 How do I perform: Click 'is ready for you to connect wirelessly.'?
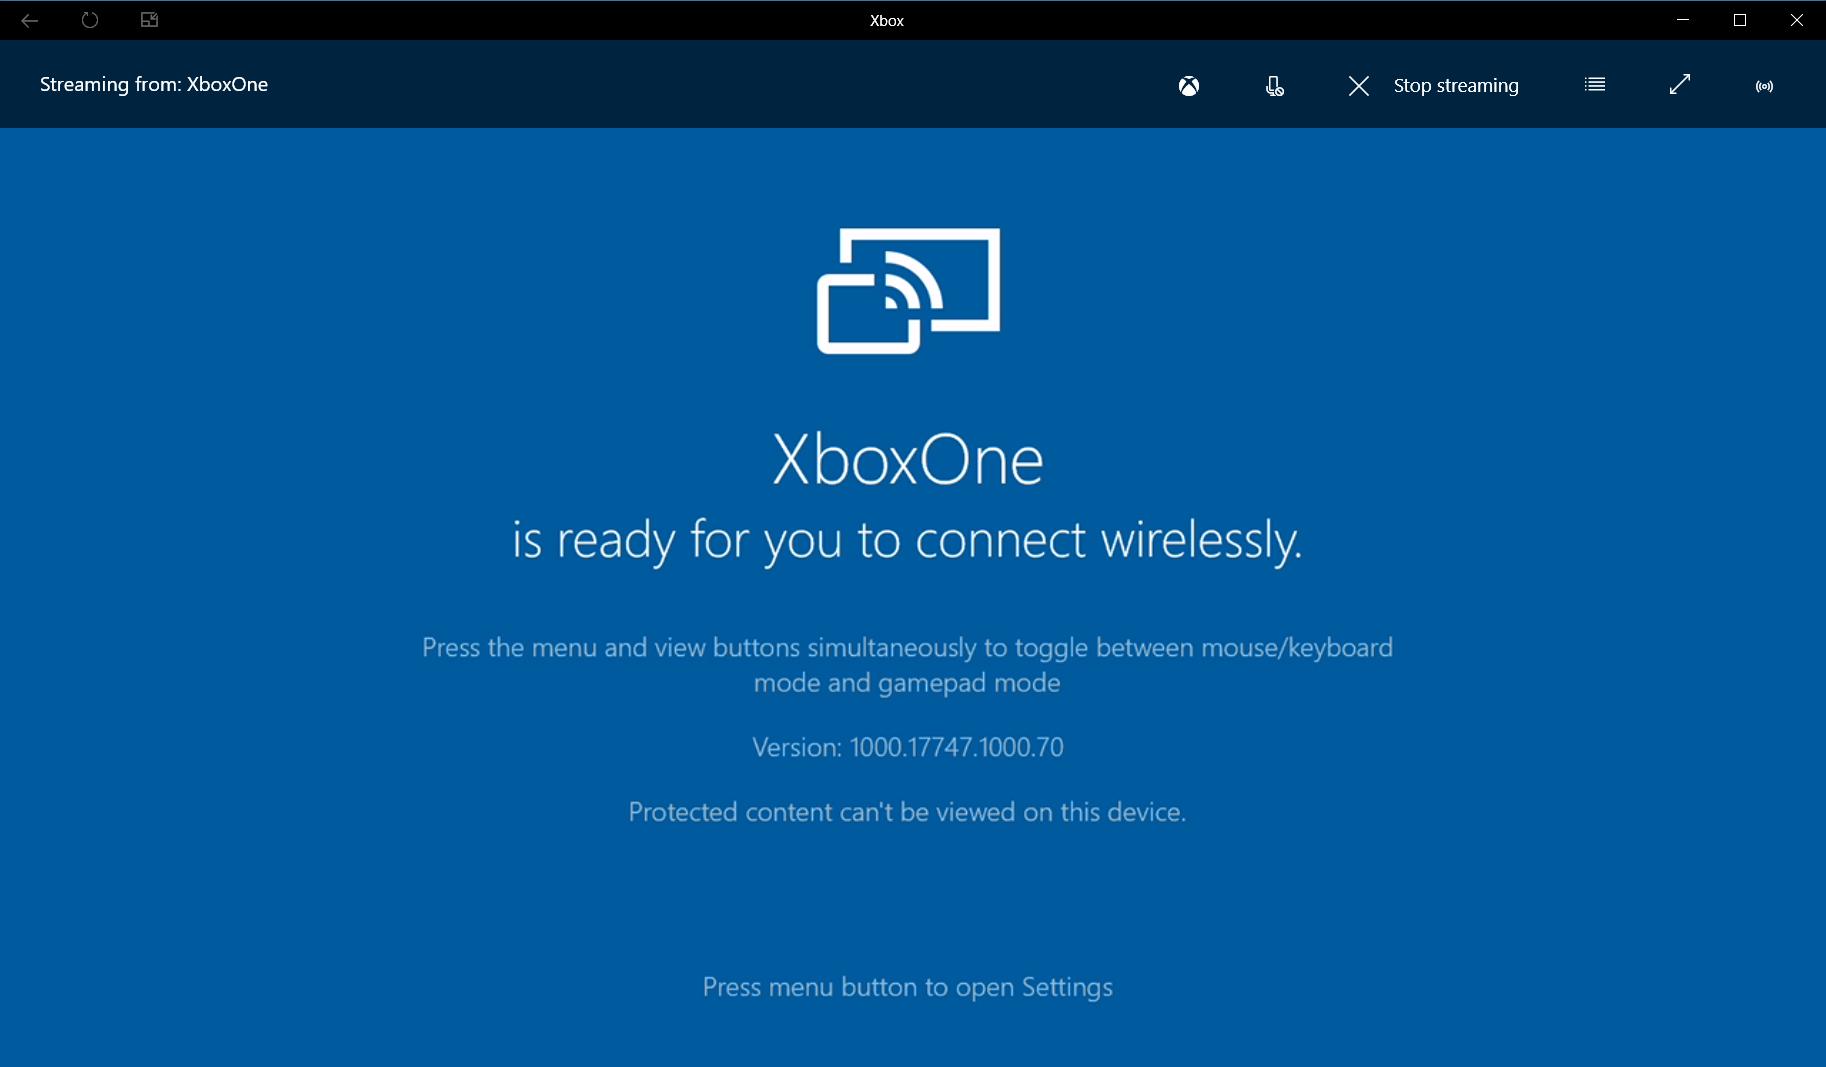point(908,541)
